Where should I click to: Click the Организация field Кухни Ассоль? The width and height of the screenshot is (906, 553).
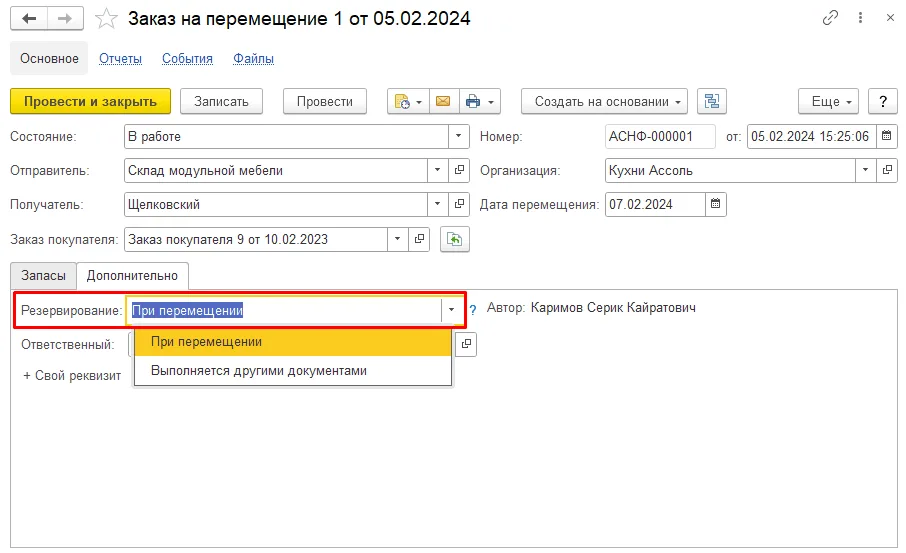(730, 170)
